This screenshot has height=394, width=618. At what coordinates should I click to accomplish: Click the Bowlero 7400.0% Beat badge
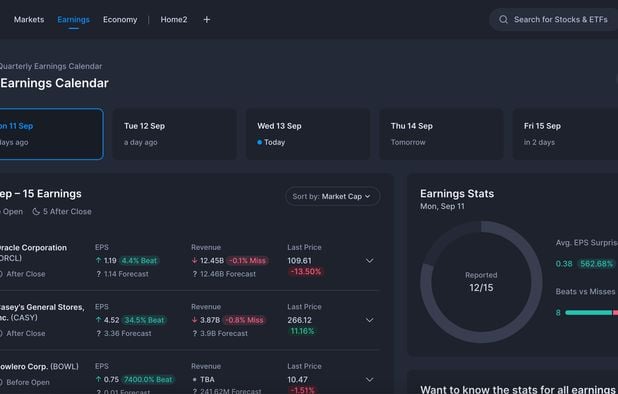tap(148, 379)
